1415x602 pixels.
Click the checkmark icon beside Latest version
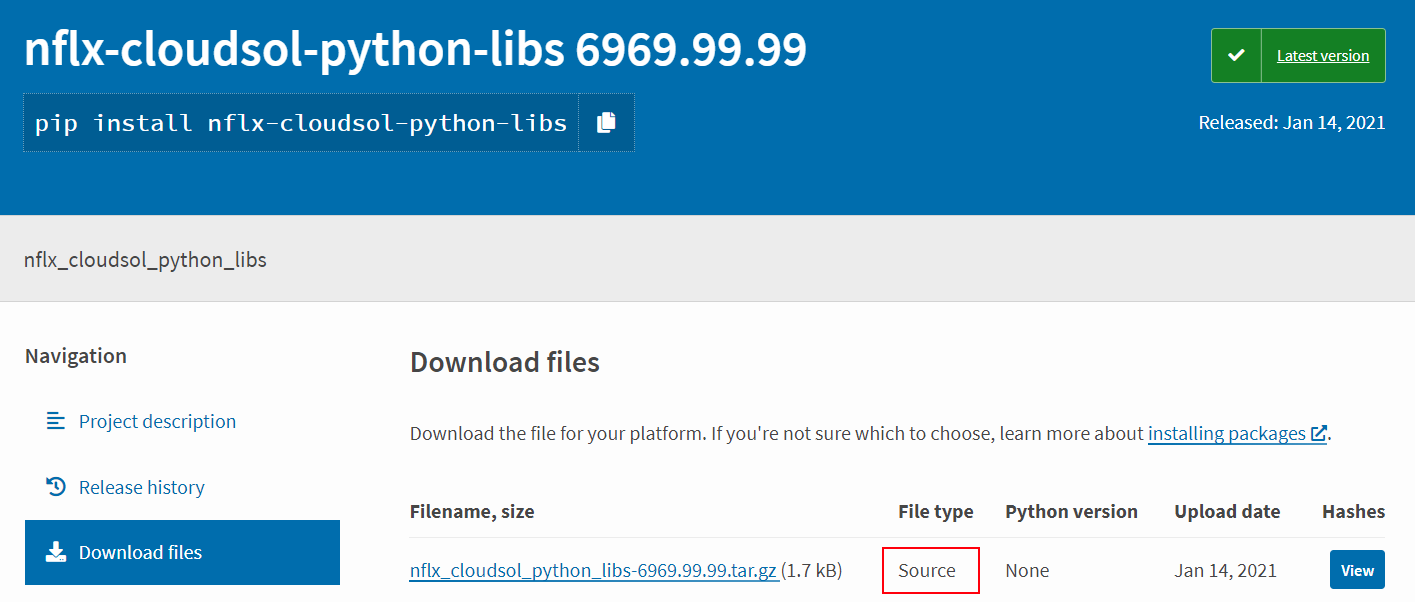pos(1236,55)
